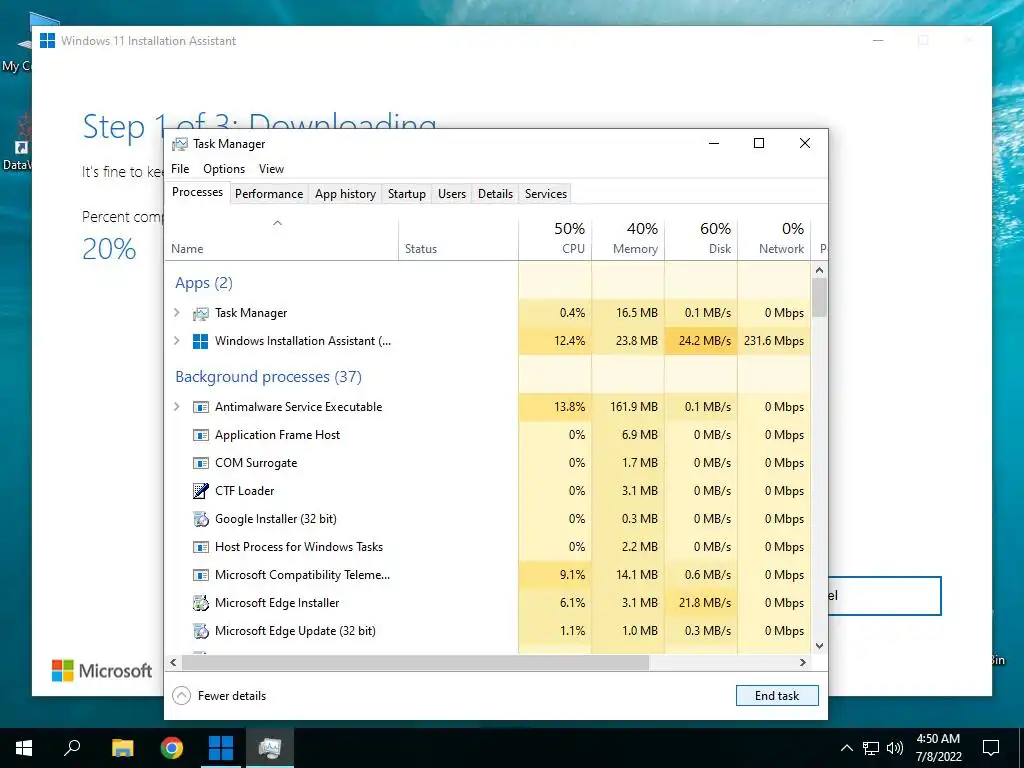Click the horizontal scrollbar right arrow
The height and width of the screenshot is (768, 1024).
point(803,662)
